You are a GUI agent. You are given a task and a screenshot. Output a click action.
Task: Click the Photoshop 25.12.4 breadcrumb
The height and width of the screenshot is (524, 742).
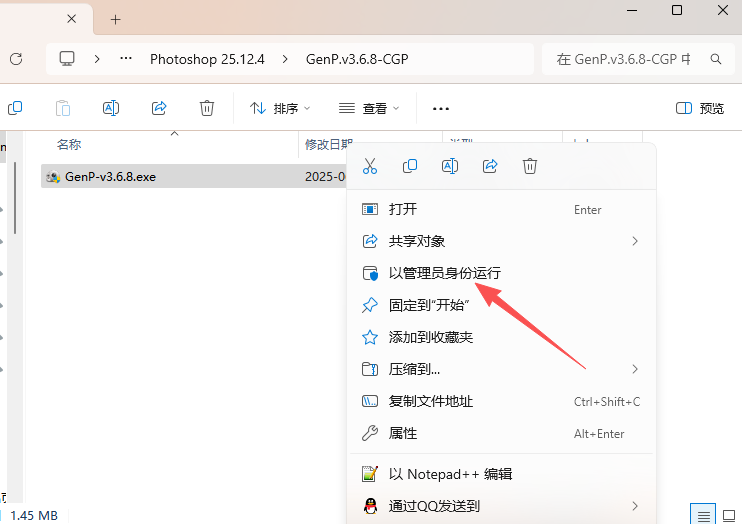[x=207, y=59]
